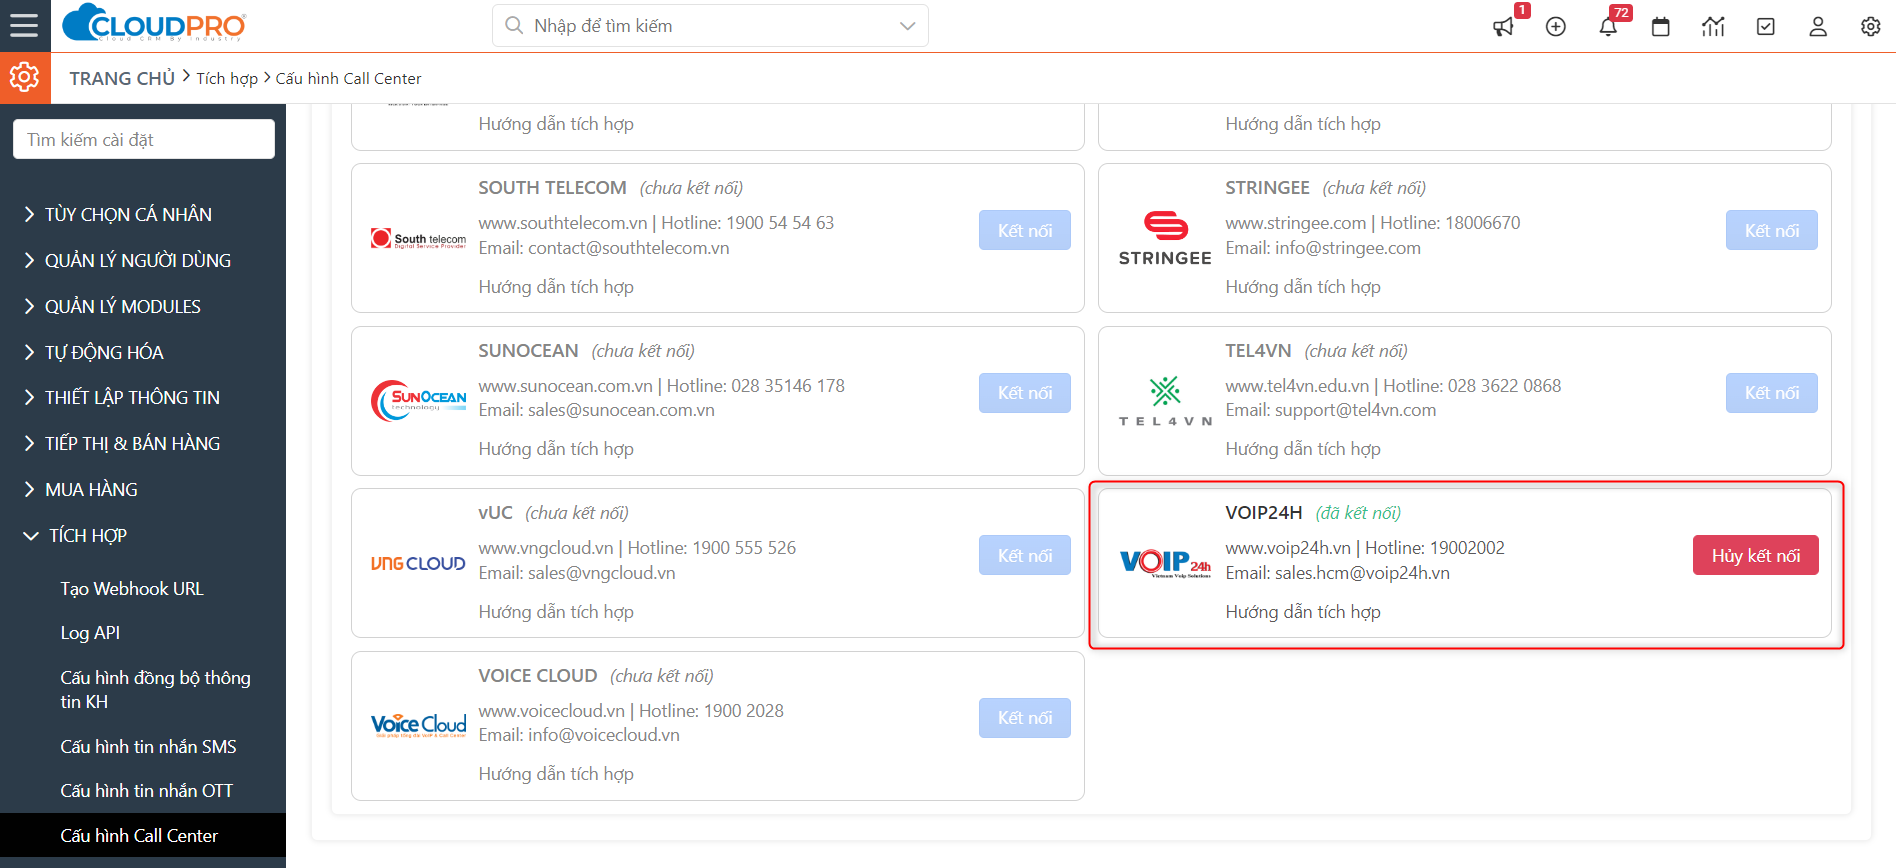Viewport: 1896px width, 868px height.
Task: Open the tasks checkbox icon
Action: point(1766,27)
